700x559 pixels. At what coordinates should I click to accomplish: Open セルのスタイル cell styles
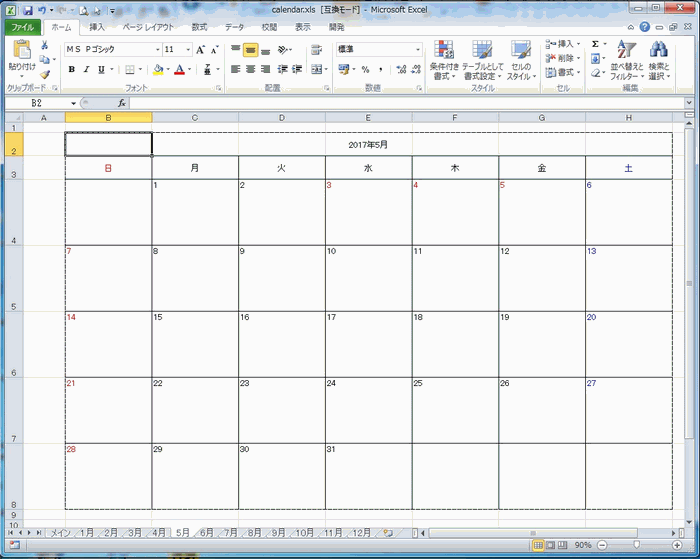[x=521, y=60]
